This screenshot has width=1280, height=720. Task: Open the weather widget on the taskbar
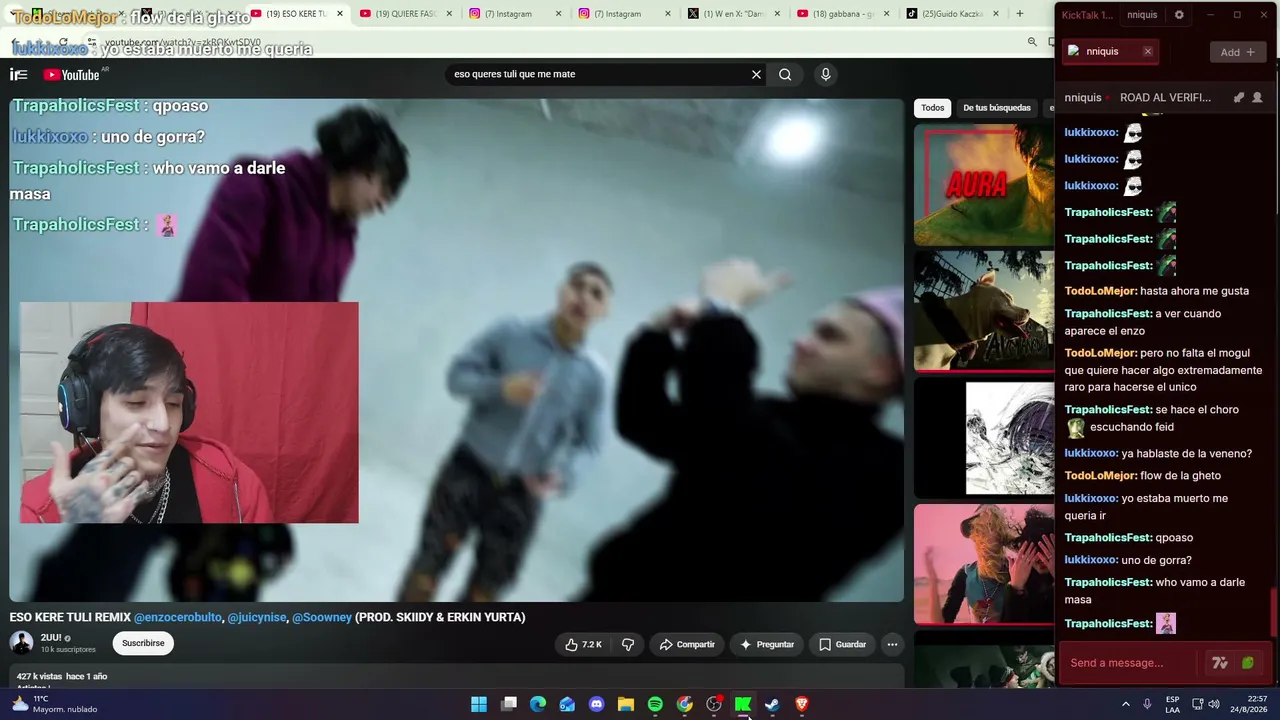(x=55, y=704)
